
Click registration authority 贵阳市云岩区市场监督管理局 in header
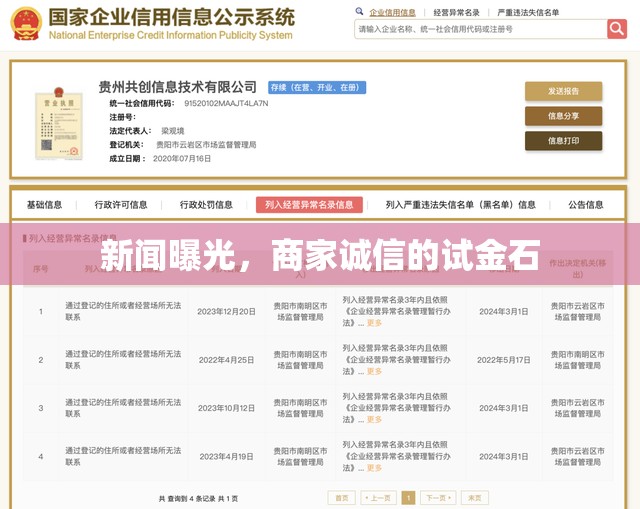pyautogui.click(x=206, y=144)
